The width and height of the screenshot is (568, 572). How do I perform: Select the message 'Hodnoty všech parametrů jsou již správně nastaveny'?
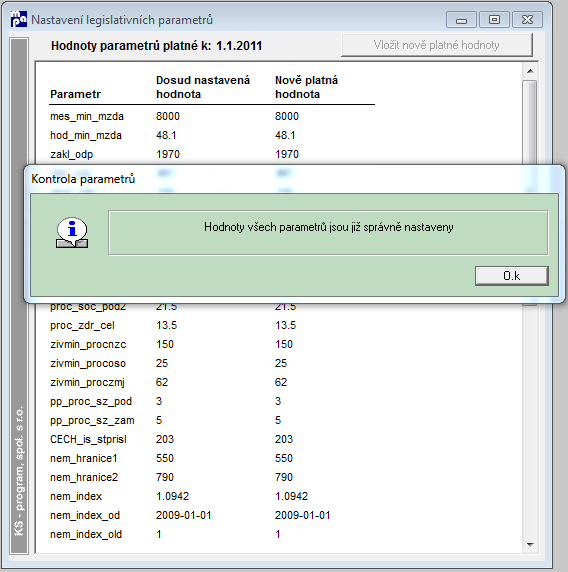coord(328,227)
